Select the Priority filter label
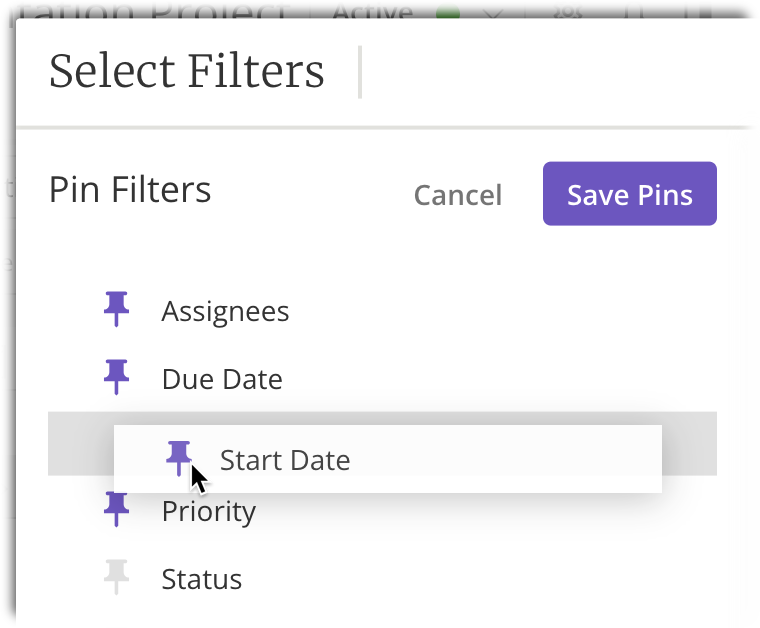 click(209, 512)
